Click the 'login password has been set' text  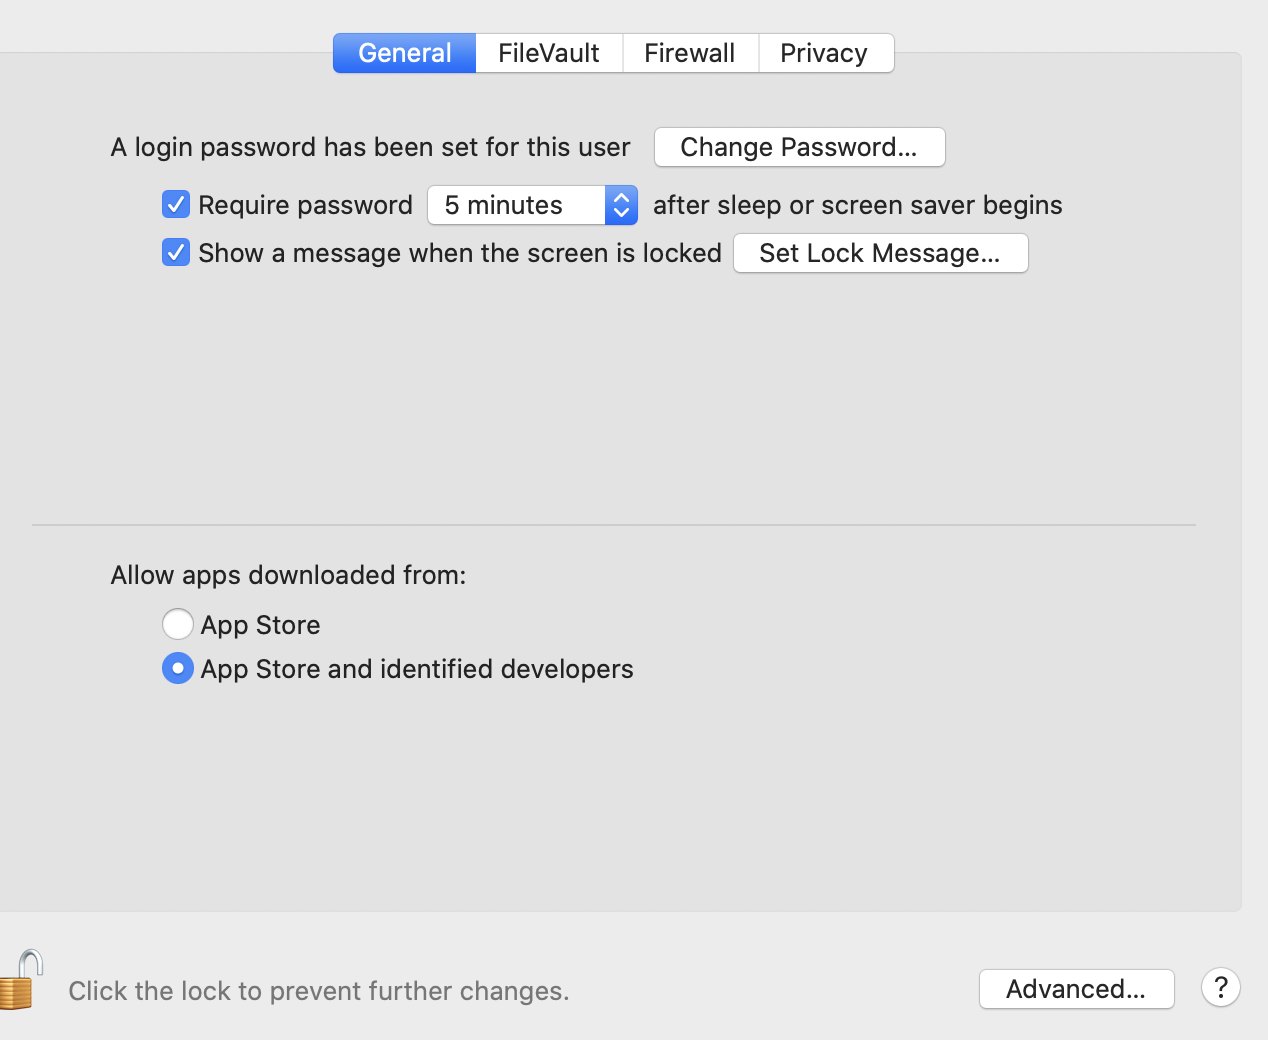pos(370,147)
